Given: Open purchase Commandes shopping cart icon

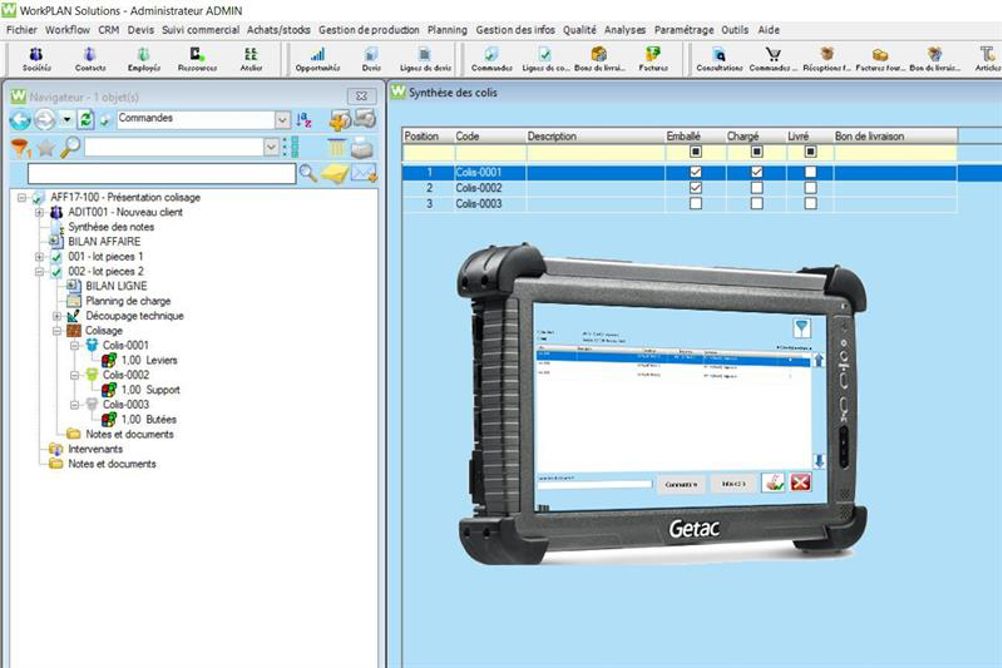Looking at the screenshot, I should coord(773,59).
